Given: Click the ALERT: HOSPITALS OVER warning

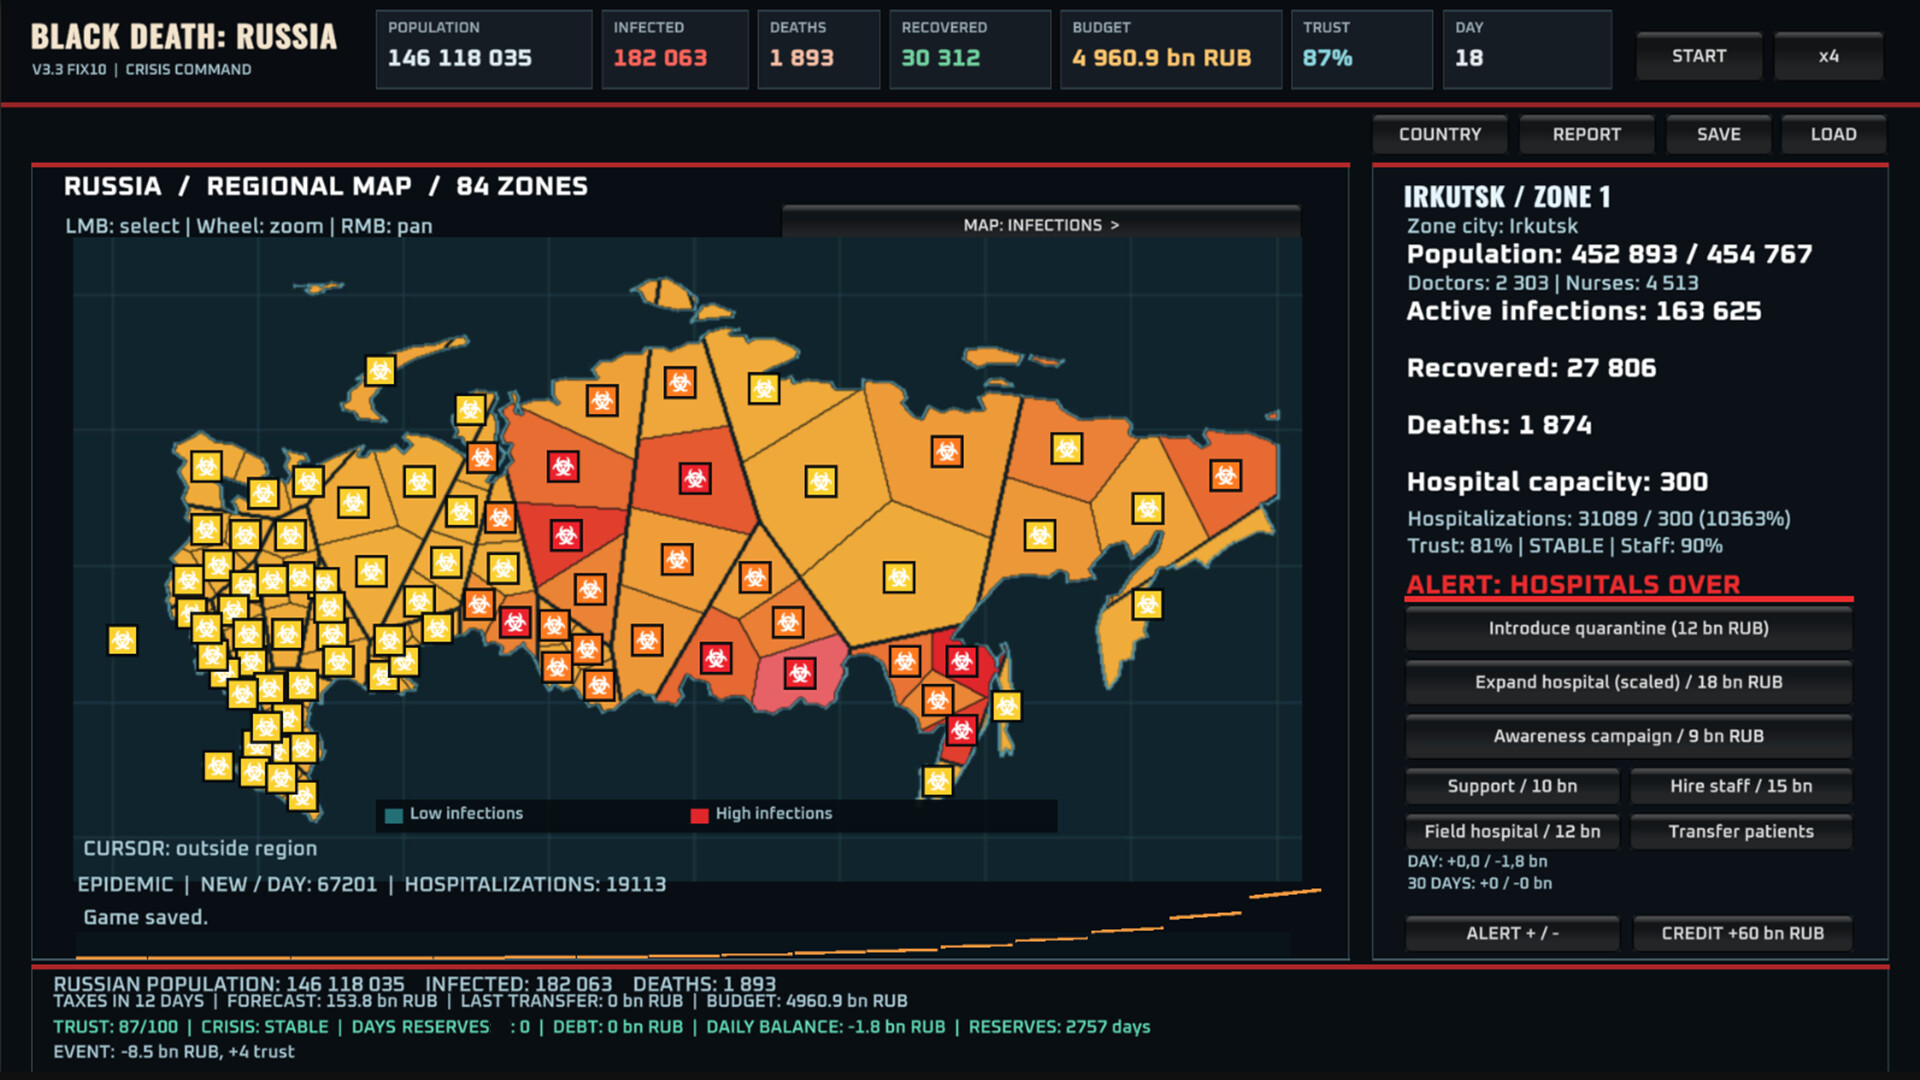Looking at the screenshot, I should pyautogui.click(x=1574, y=584).
